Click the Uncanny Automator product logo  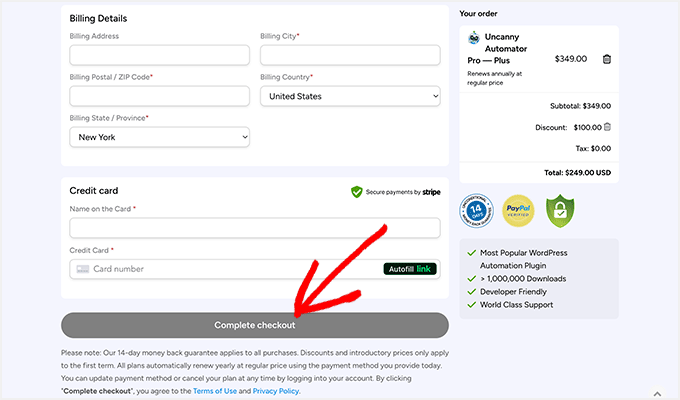click(474, 38)
